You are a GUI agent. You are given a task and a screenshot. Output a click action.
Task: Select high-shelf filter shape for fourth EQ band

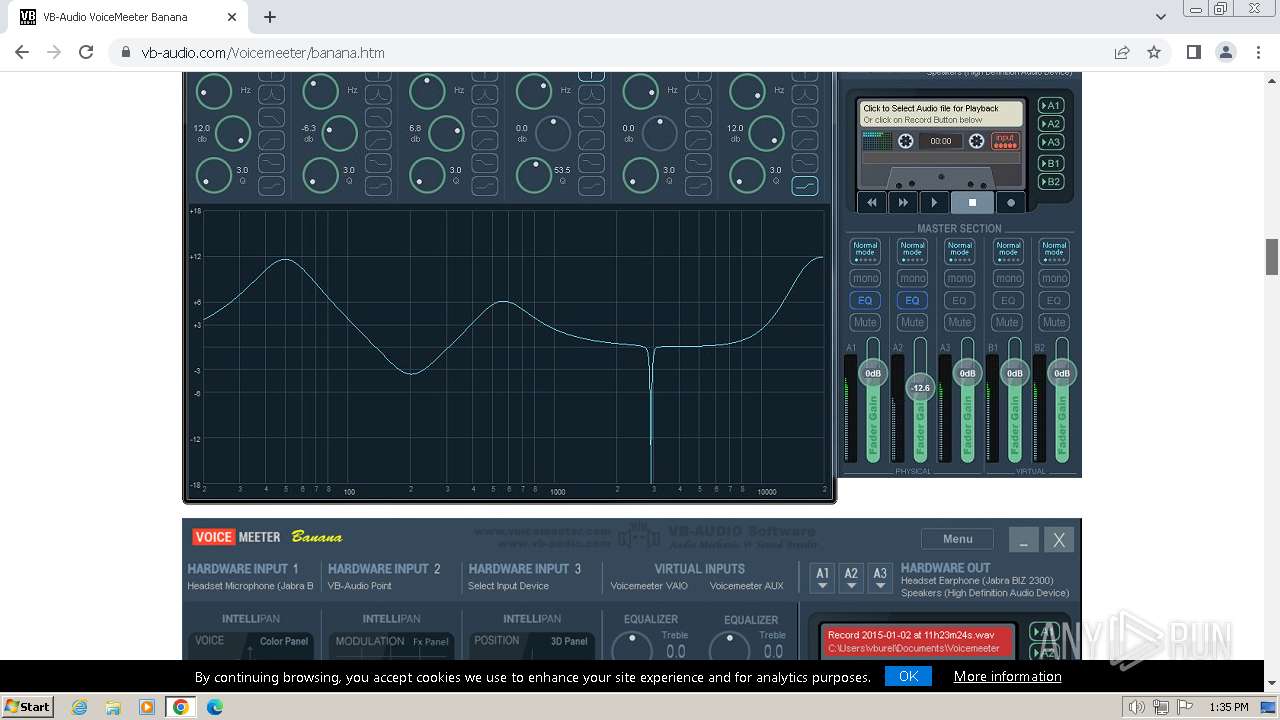[592, 186]
